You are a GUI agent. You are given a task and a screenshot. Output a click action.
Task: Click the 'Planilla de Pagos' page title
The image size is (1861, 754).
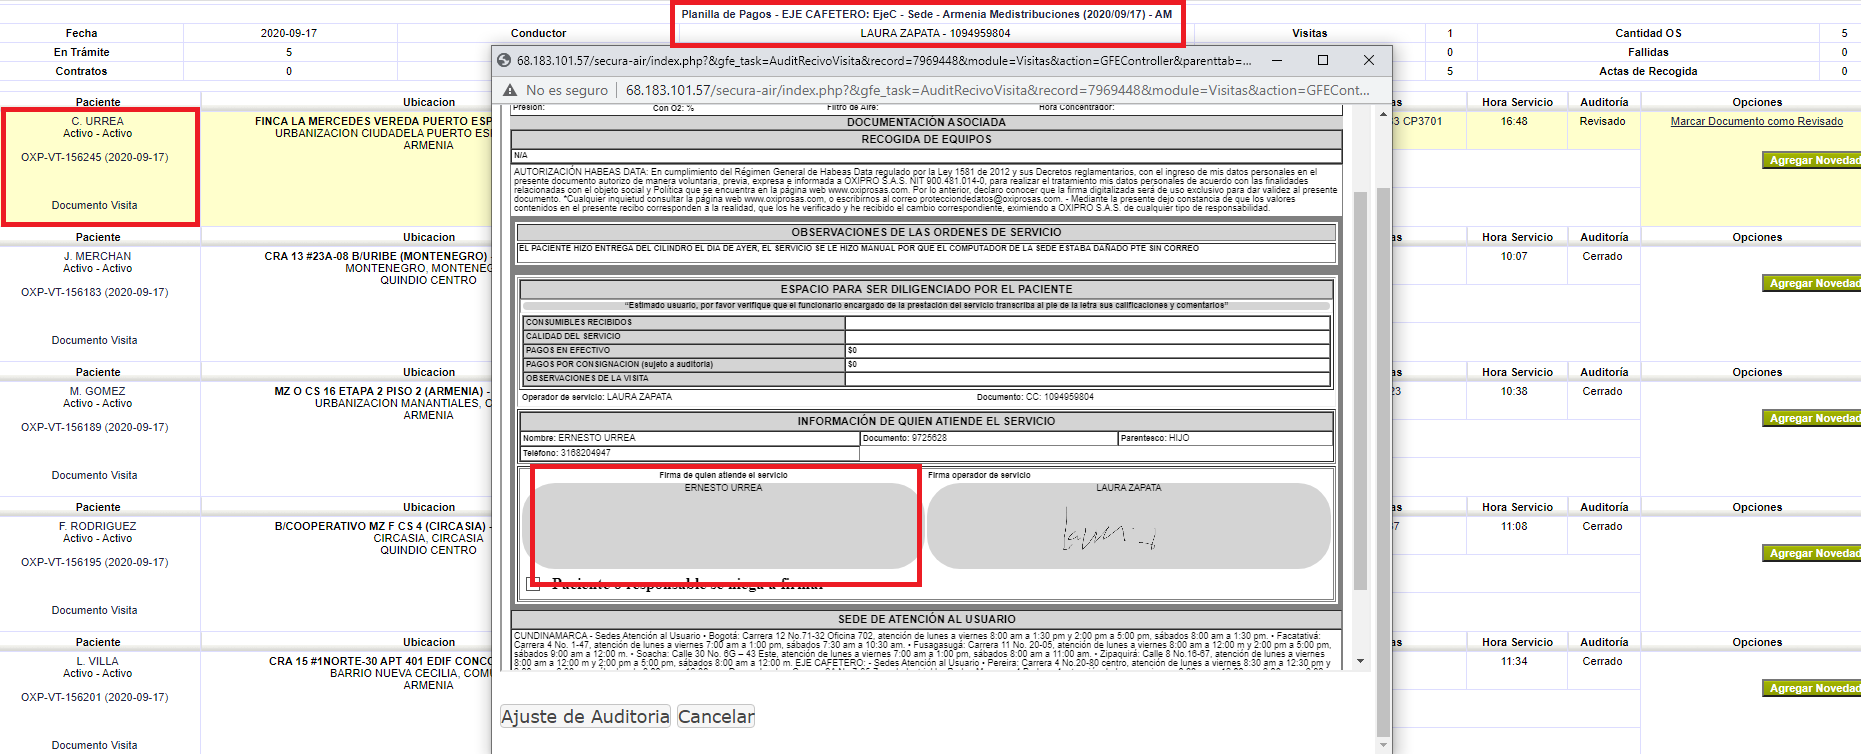[x=926, y=14]
